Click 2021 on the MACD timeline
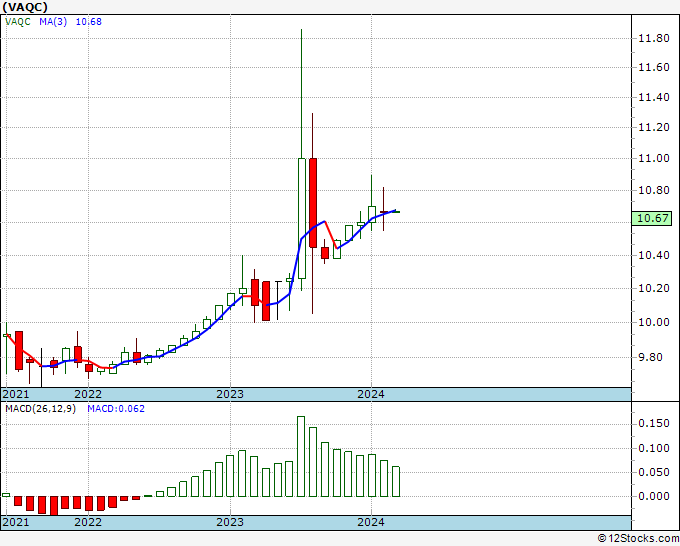 pos(16,522)
